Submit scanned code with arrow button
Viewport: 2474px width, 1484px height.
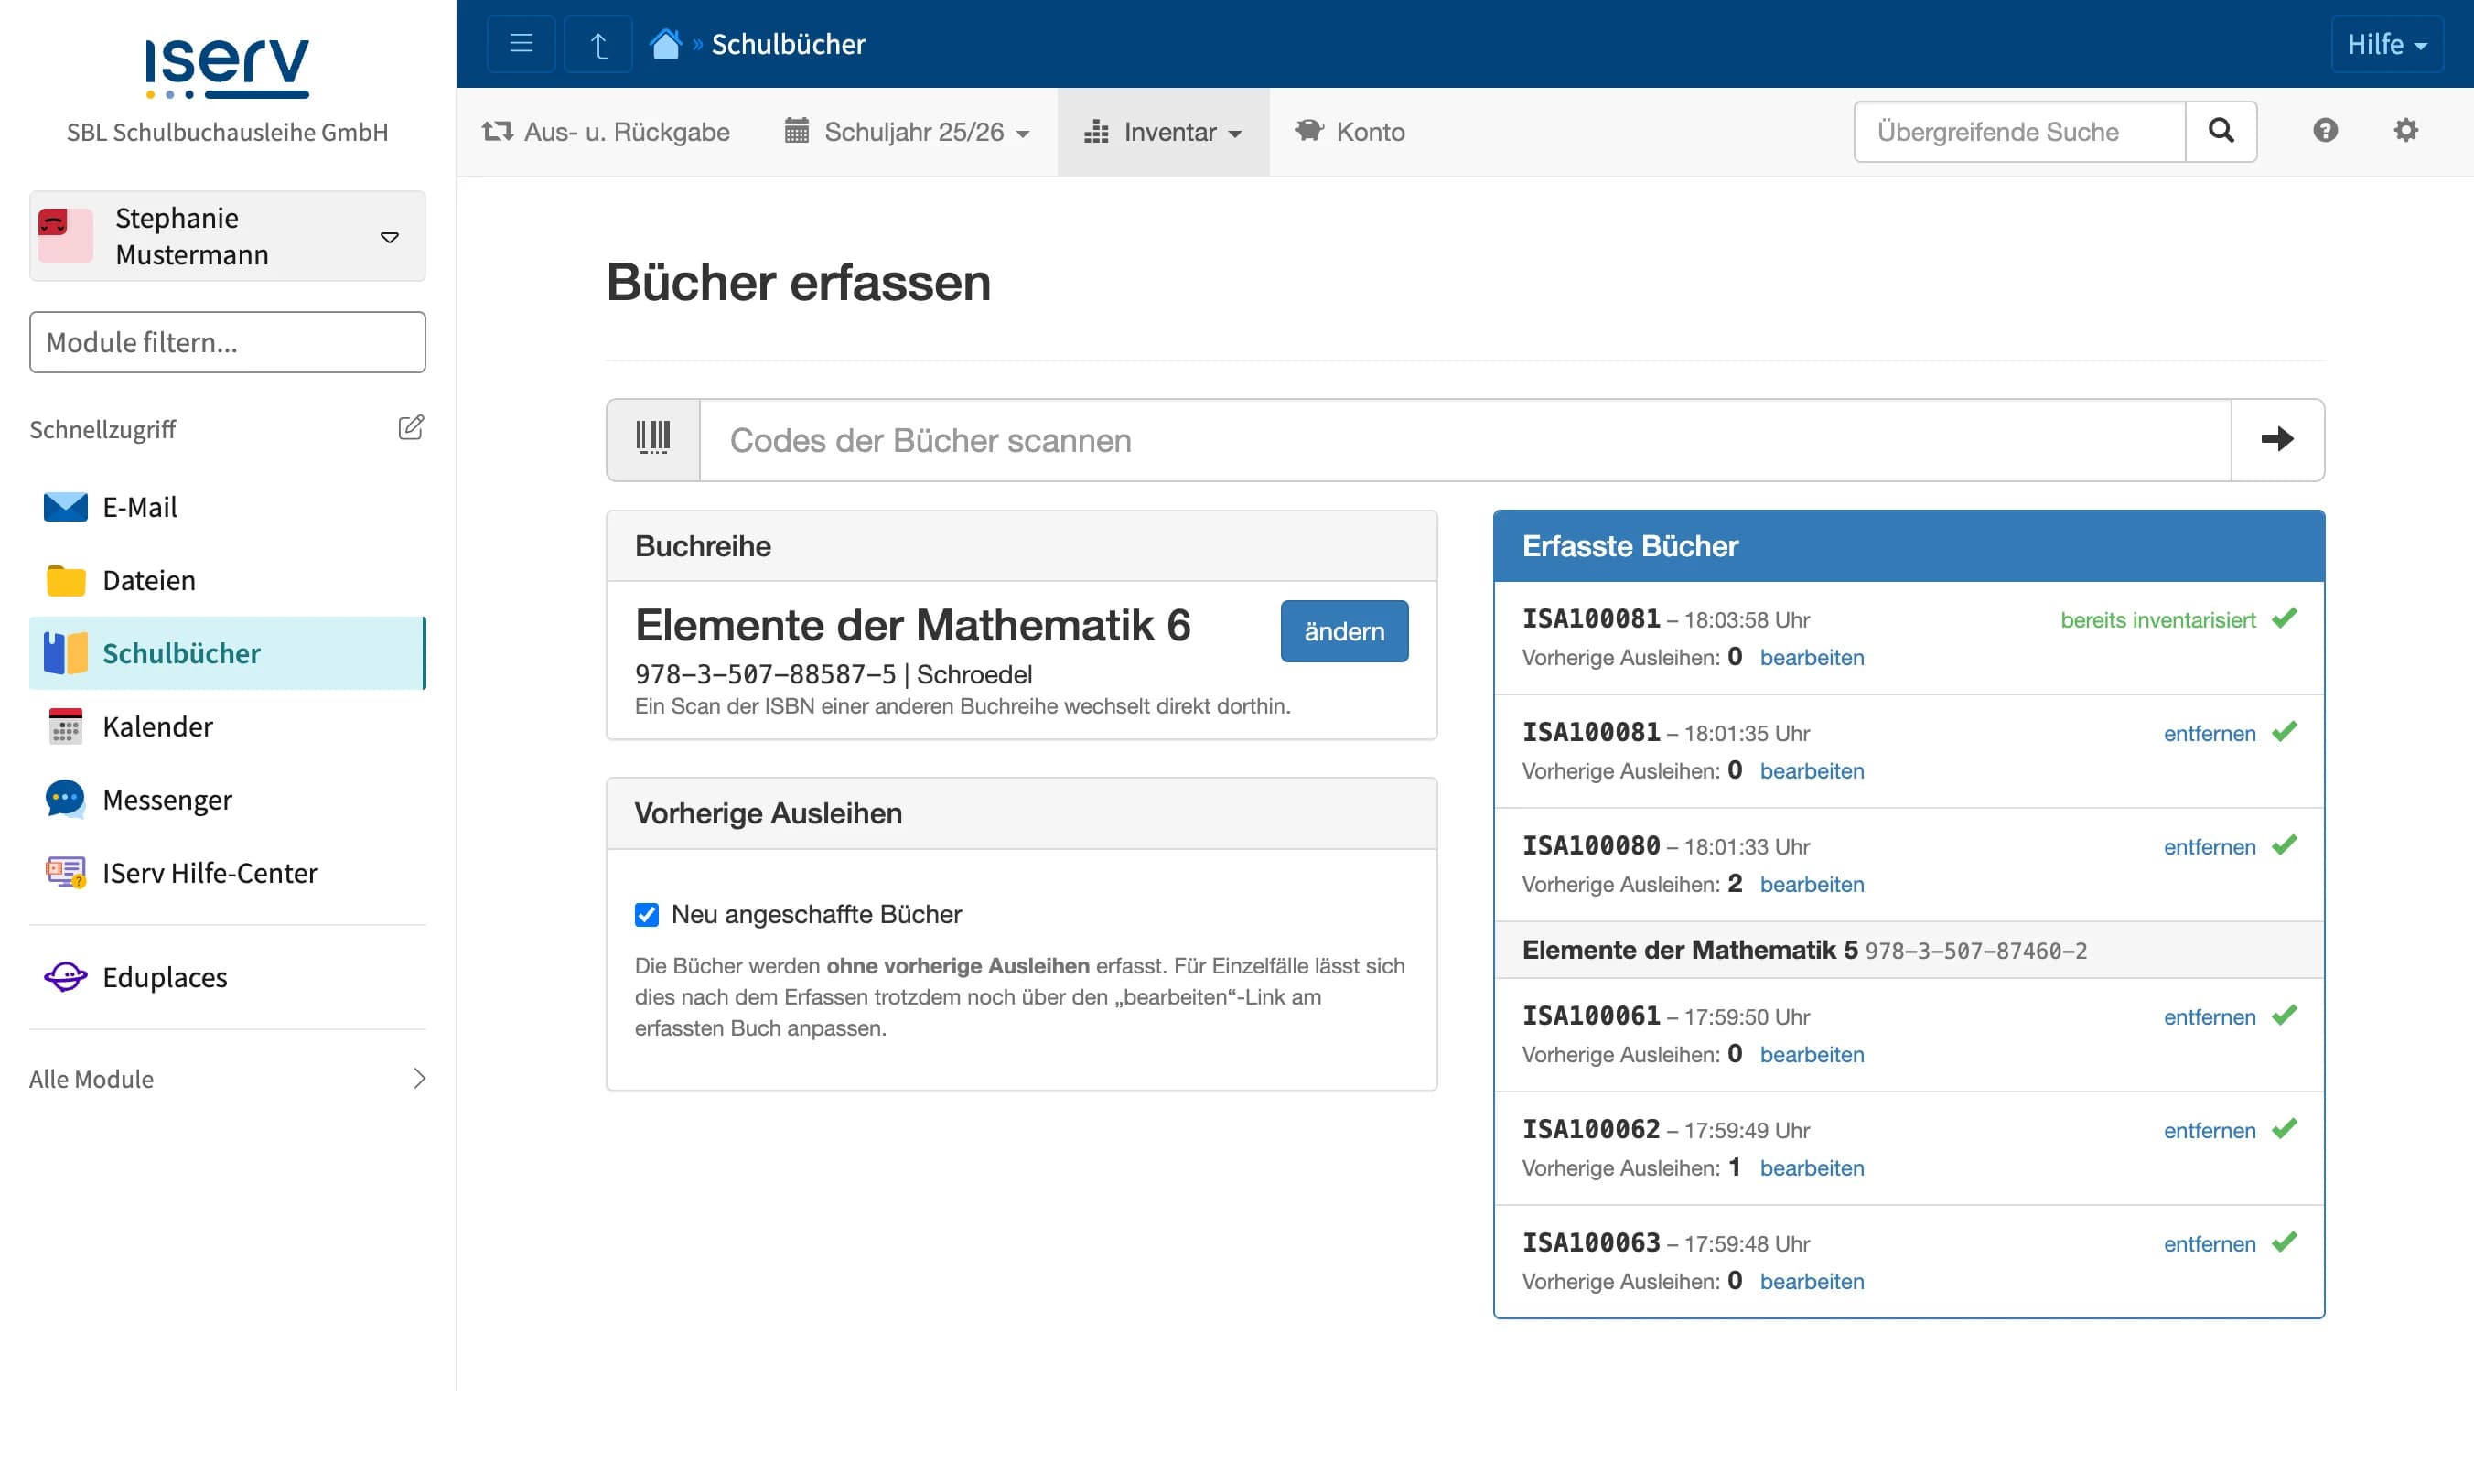click(x=2277, y=439)
